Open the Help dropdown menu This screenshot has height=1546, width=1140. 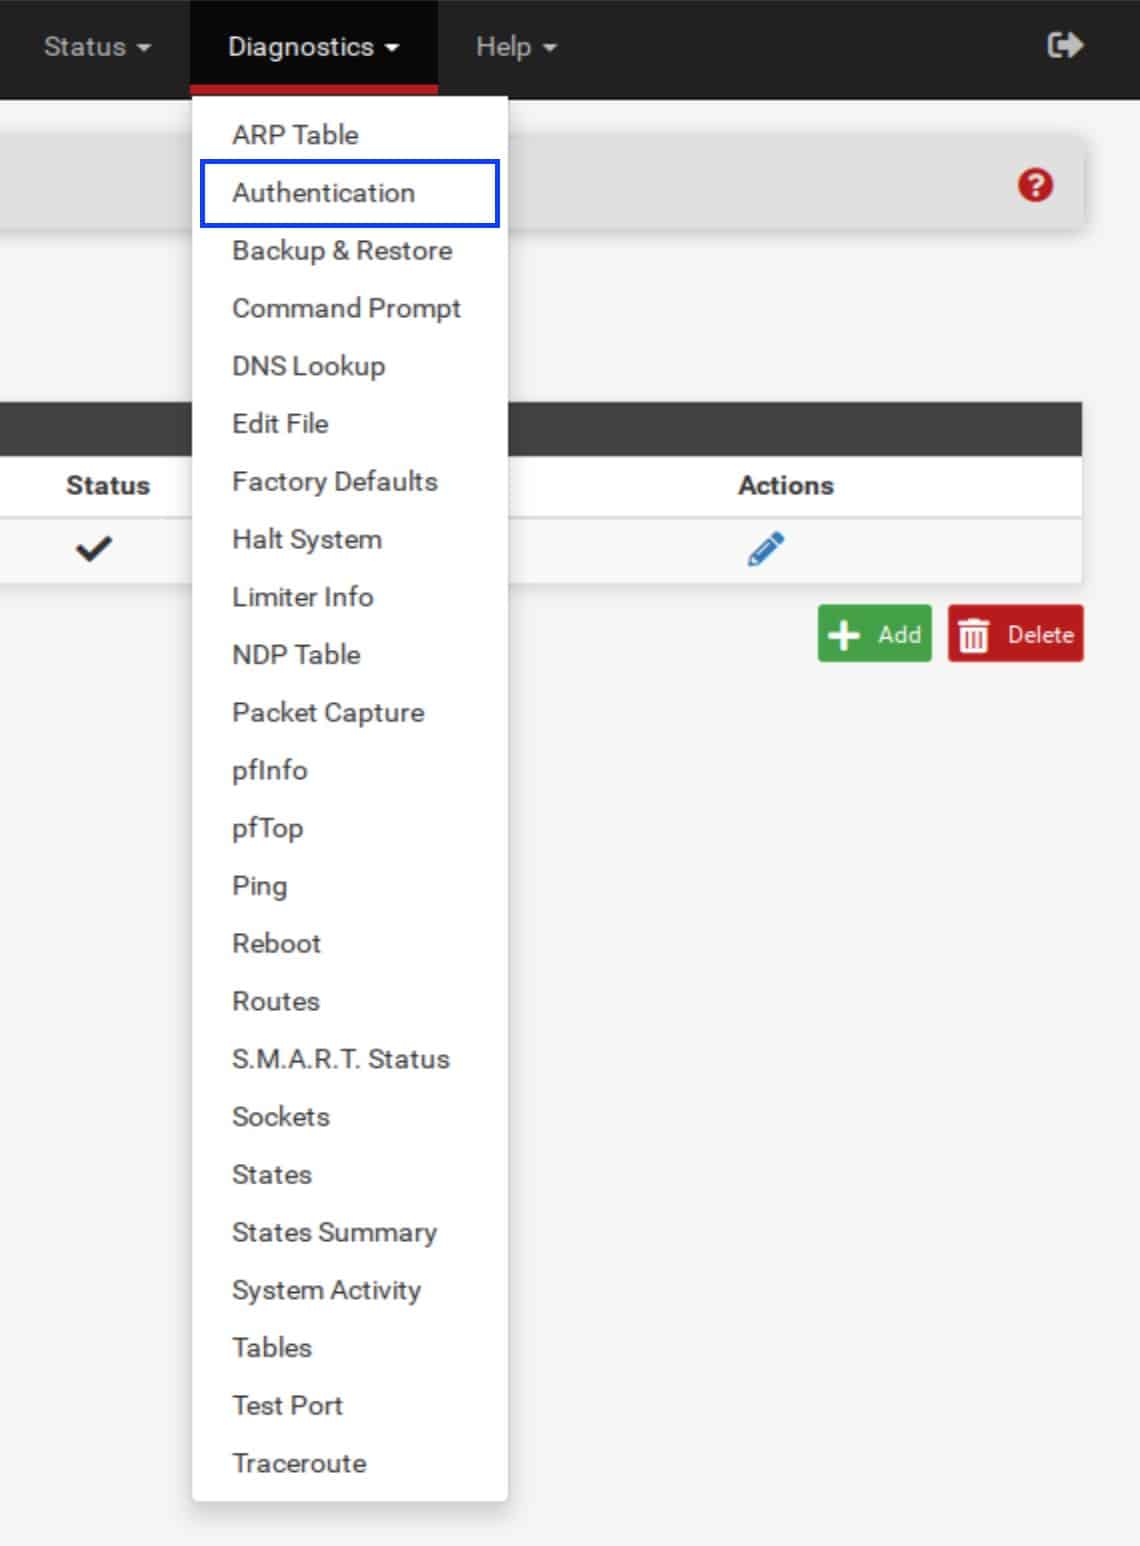pyautogui.click(x=516, y=47)
